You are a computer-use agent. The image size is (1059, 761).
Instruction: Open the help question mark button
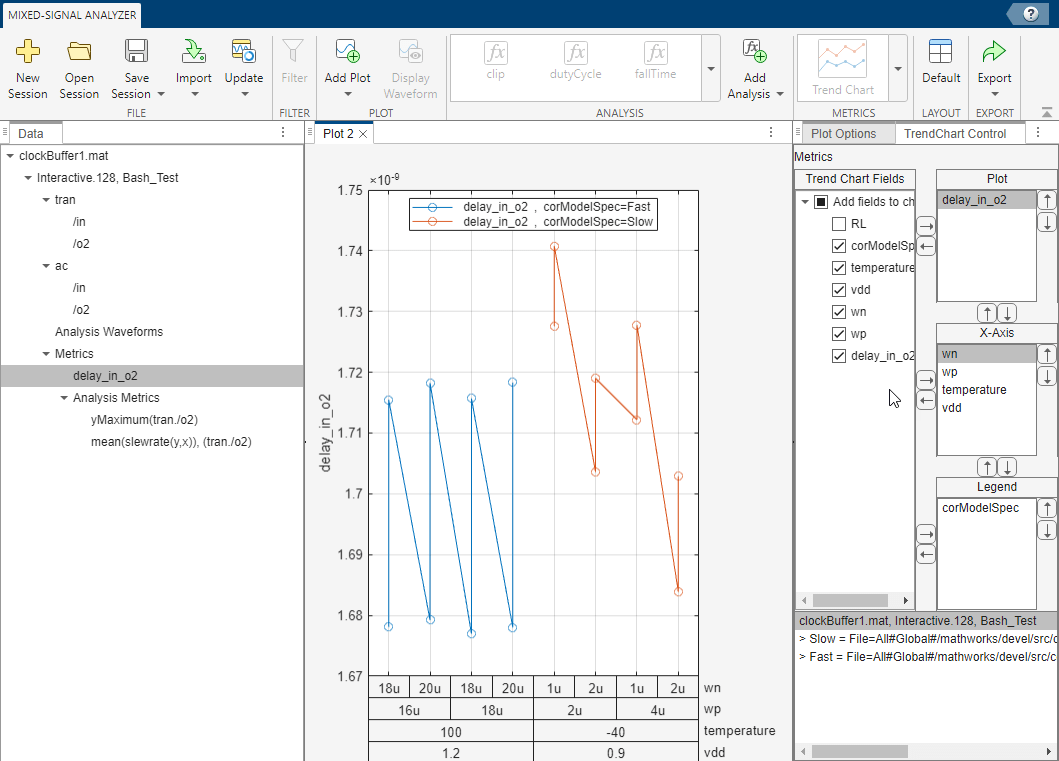tap(1031, 14)
